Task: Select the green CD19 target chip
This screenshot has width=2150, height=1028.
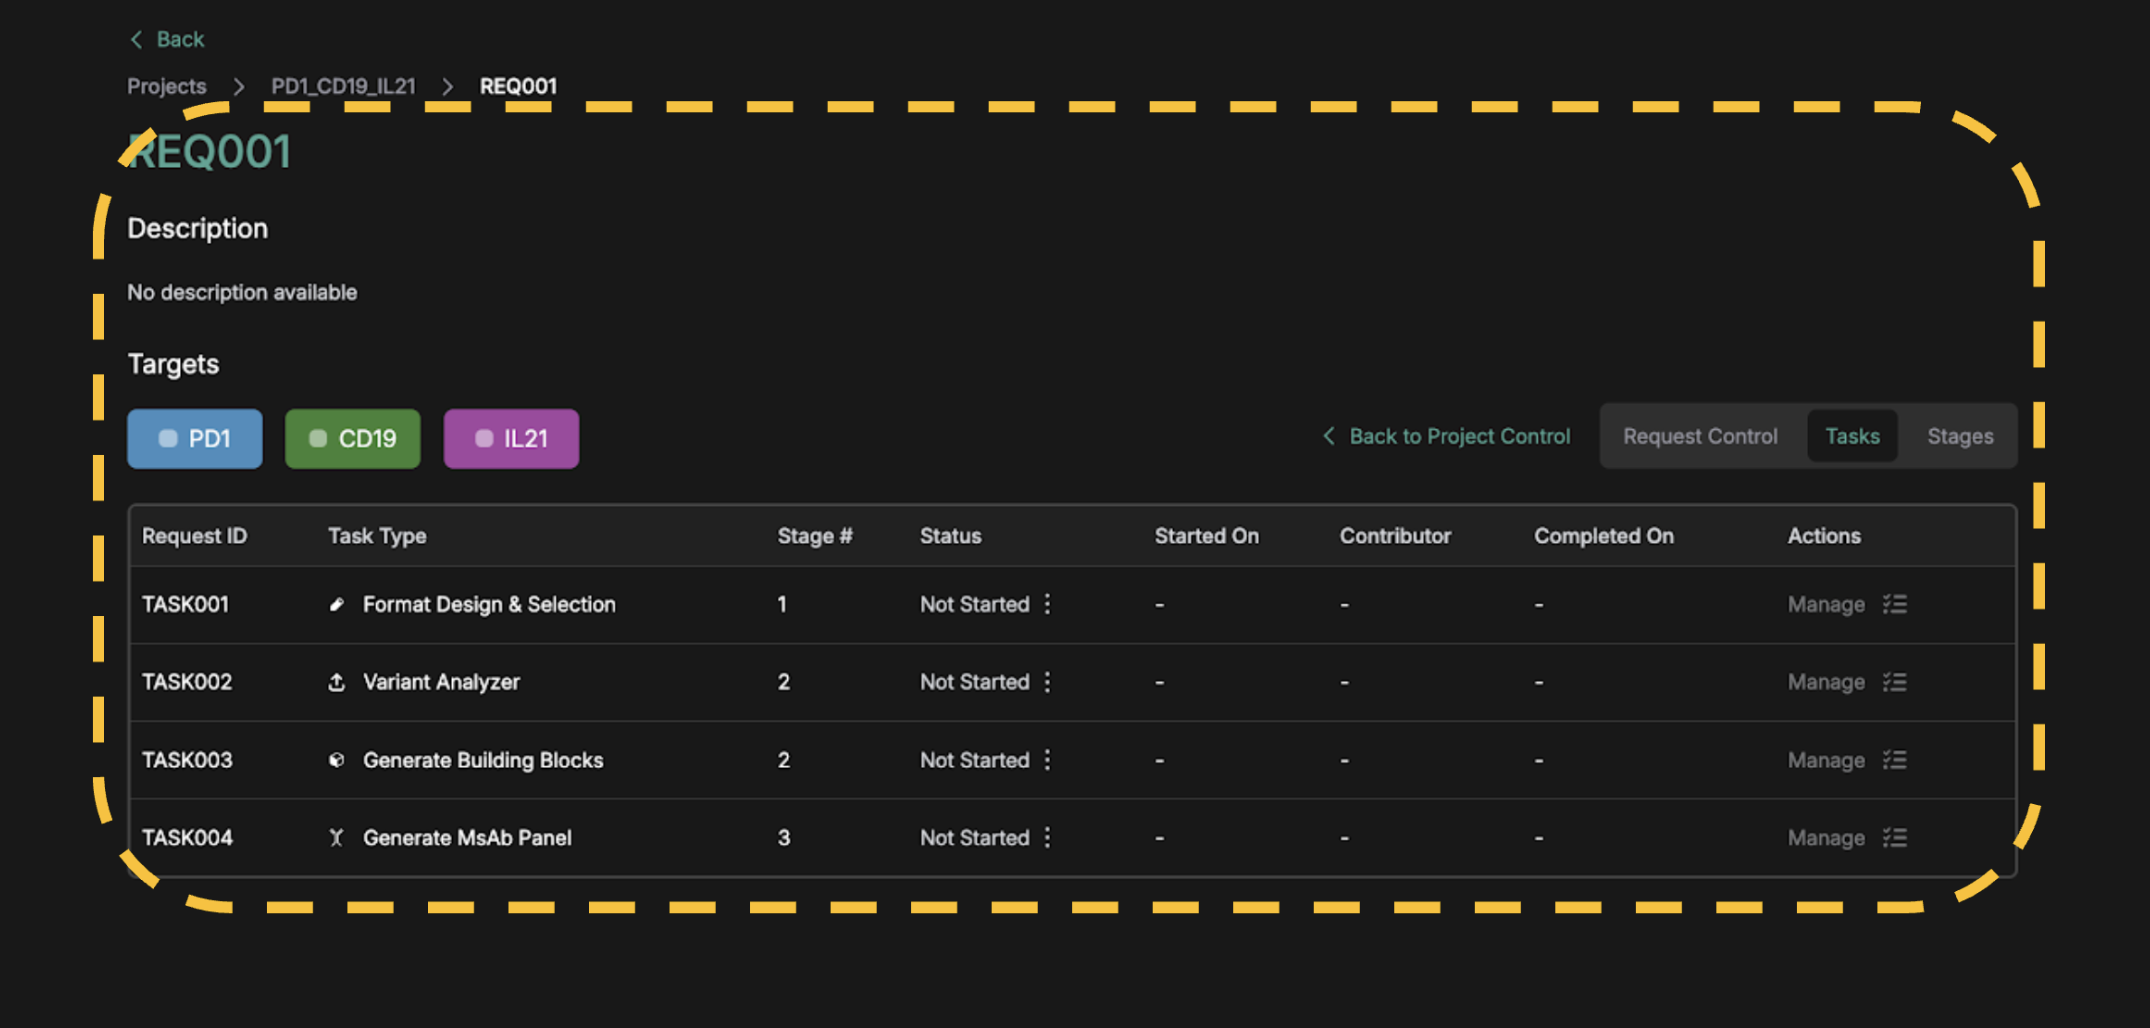Action: [353, 439]
